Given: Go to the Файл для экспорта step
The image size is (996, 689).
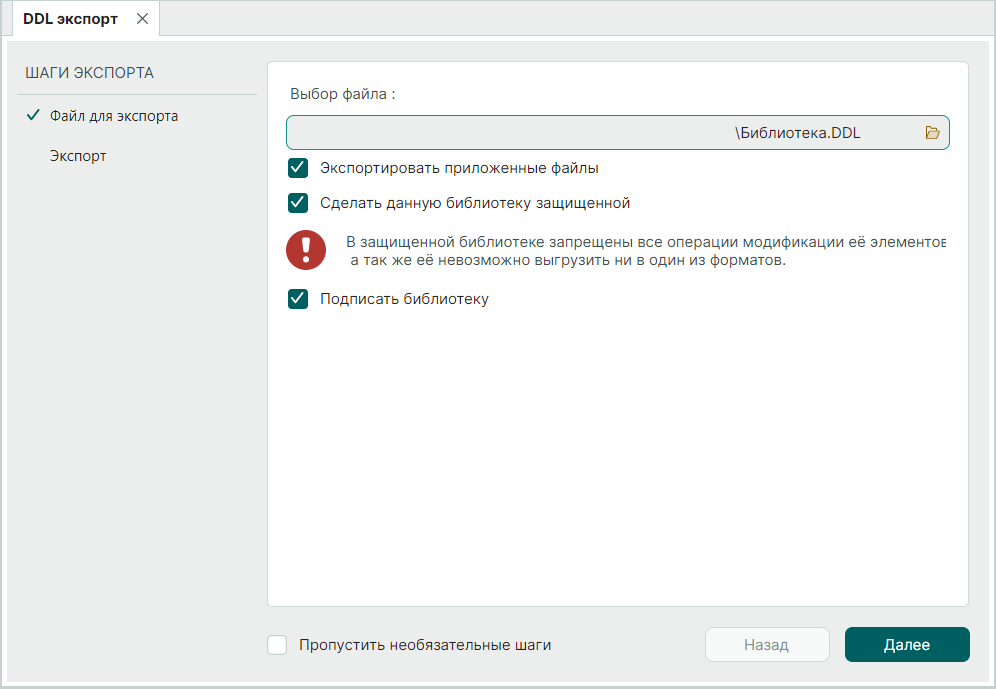Looking at the screenshot, I should (114, 116).
